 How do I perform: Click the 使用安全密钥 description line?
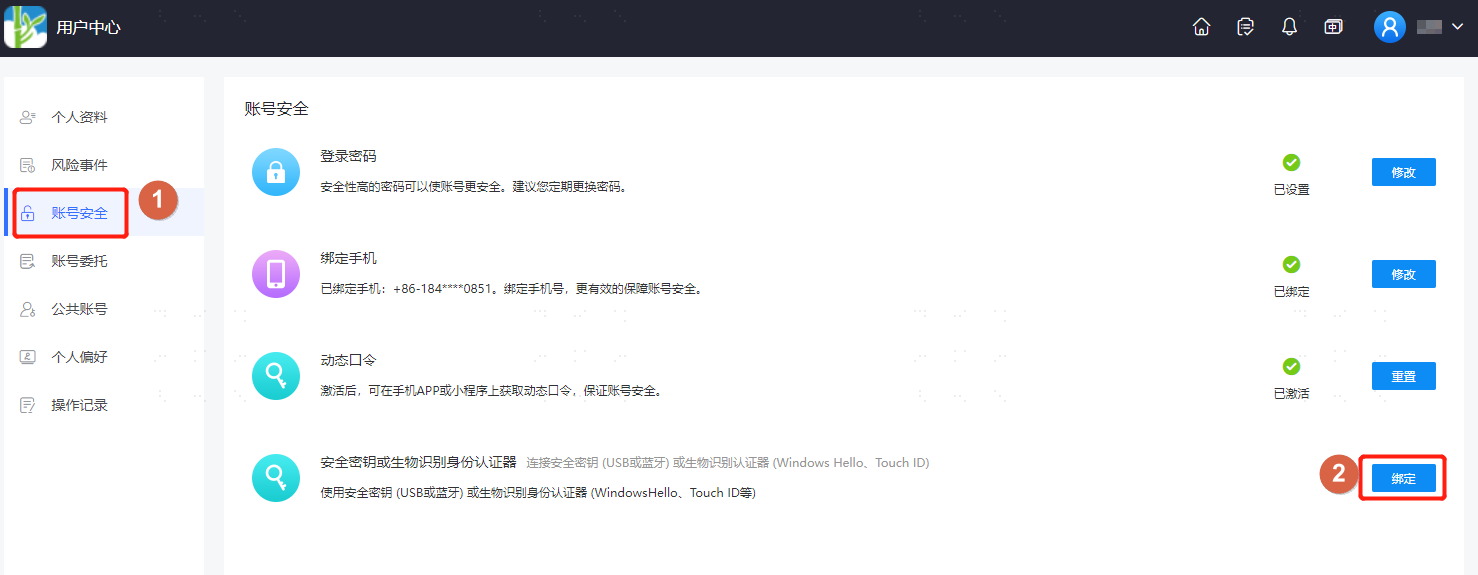[538, 493]
